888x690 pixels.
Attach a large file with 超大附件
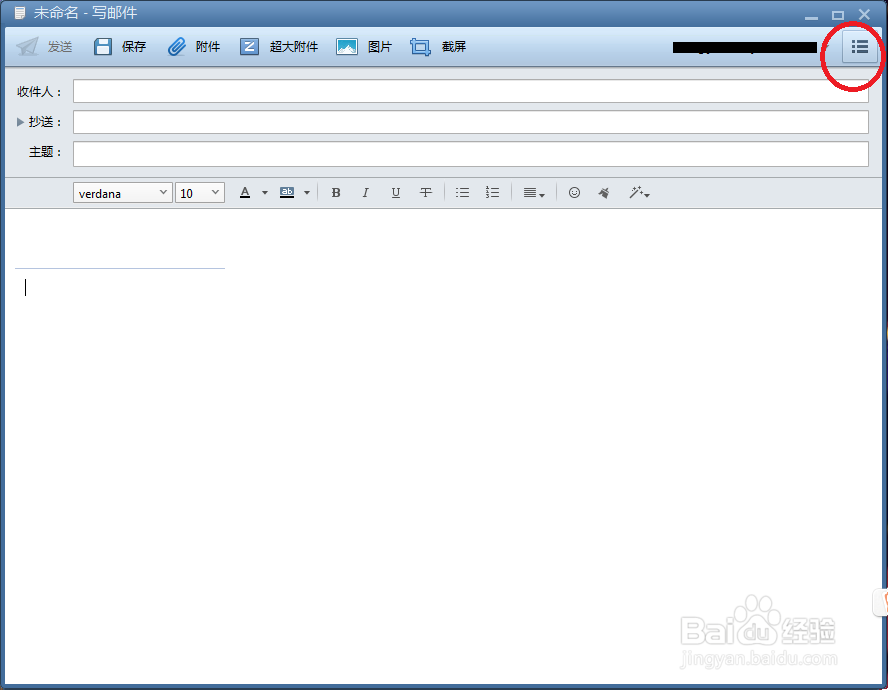279,46
